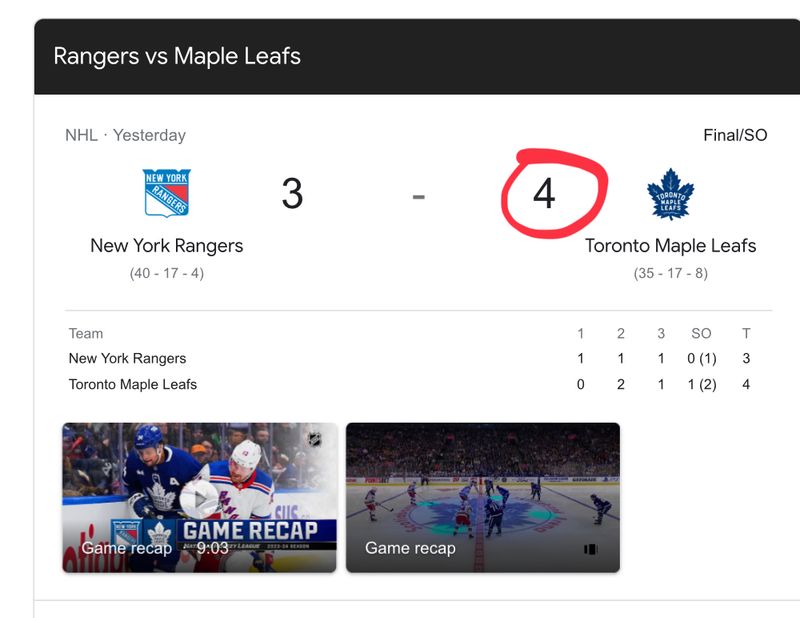The image size is (800, 618).
Task: Select New York Rangers row in score table
Action: [127, 358]
